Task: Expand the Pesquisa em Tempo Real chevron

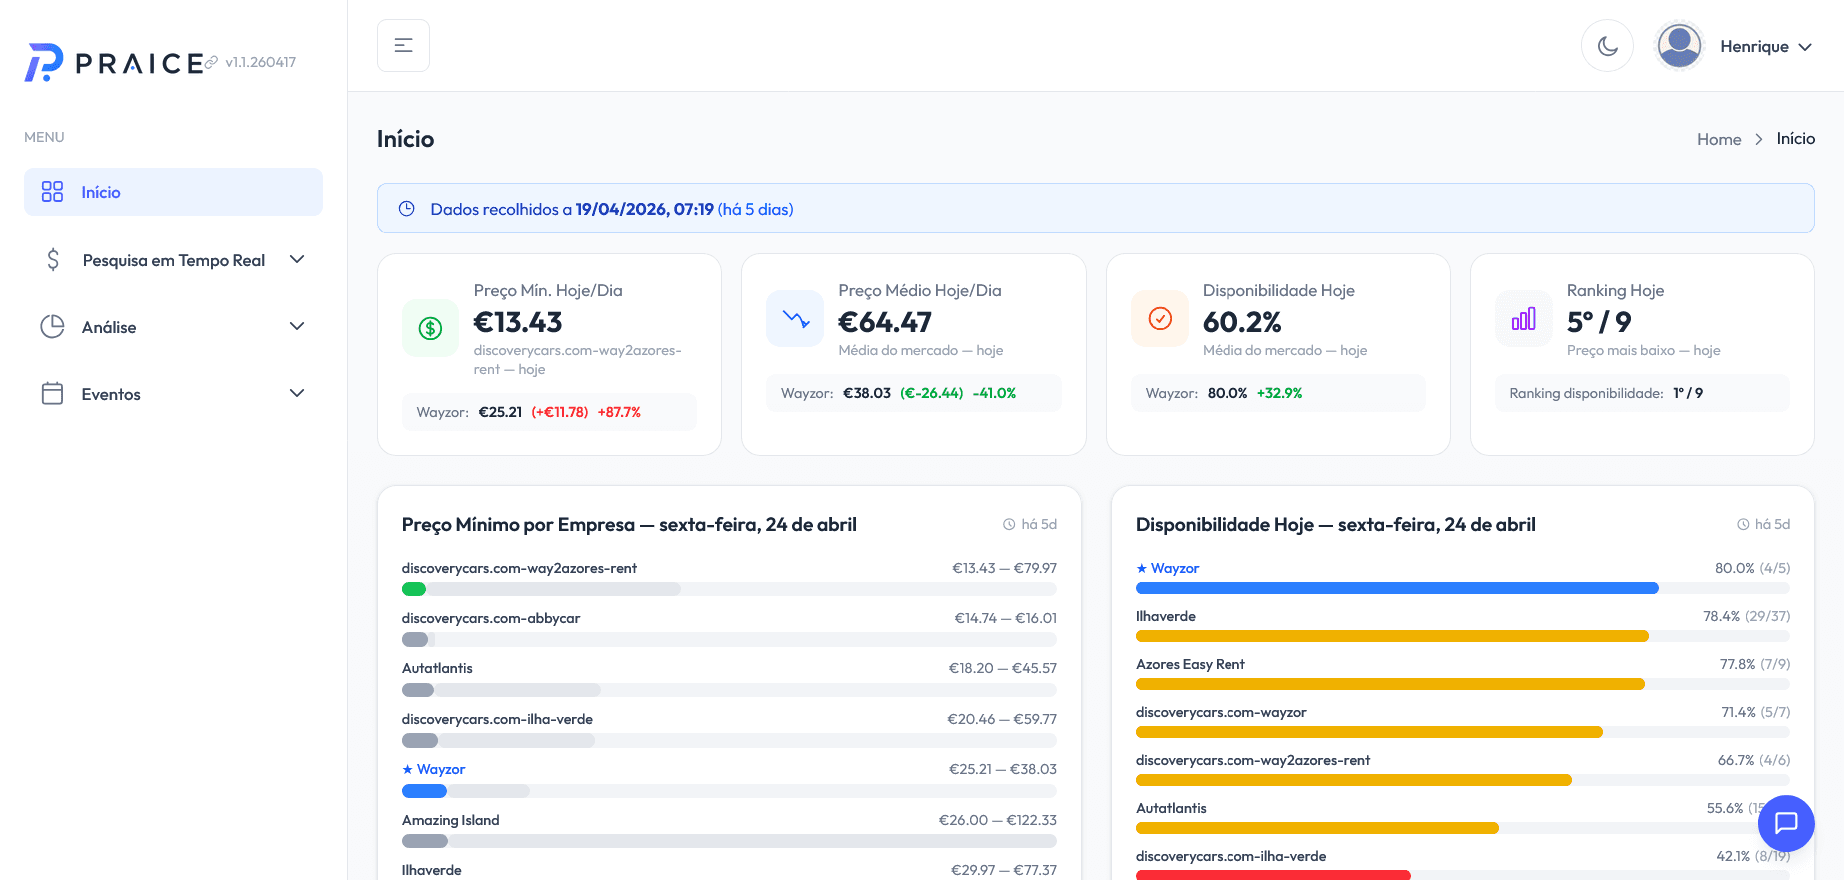Action: (x=297, y=260)
